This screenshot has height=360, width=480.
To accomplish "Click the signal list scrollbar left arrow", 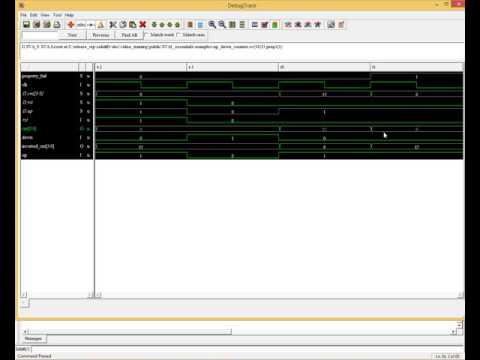I will coord(24,295).
